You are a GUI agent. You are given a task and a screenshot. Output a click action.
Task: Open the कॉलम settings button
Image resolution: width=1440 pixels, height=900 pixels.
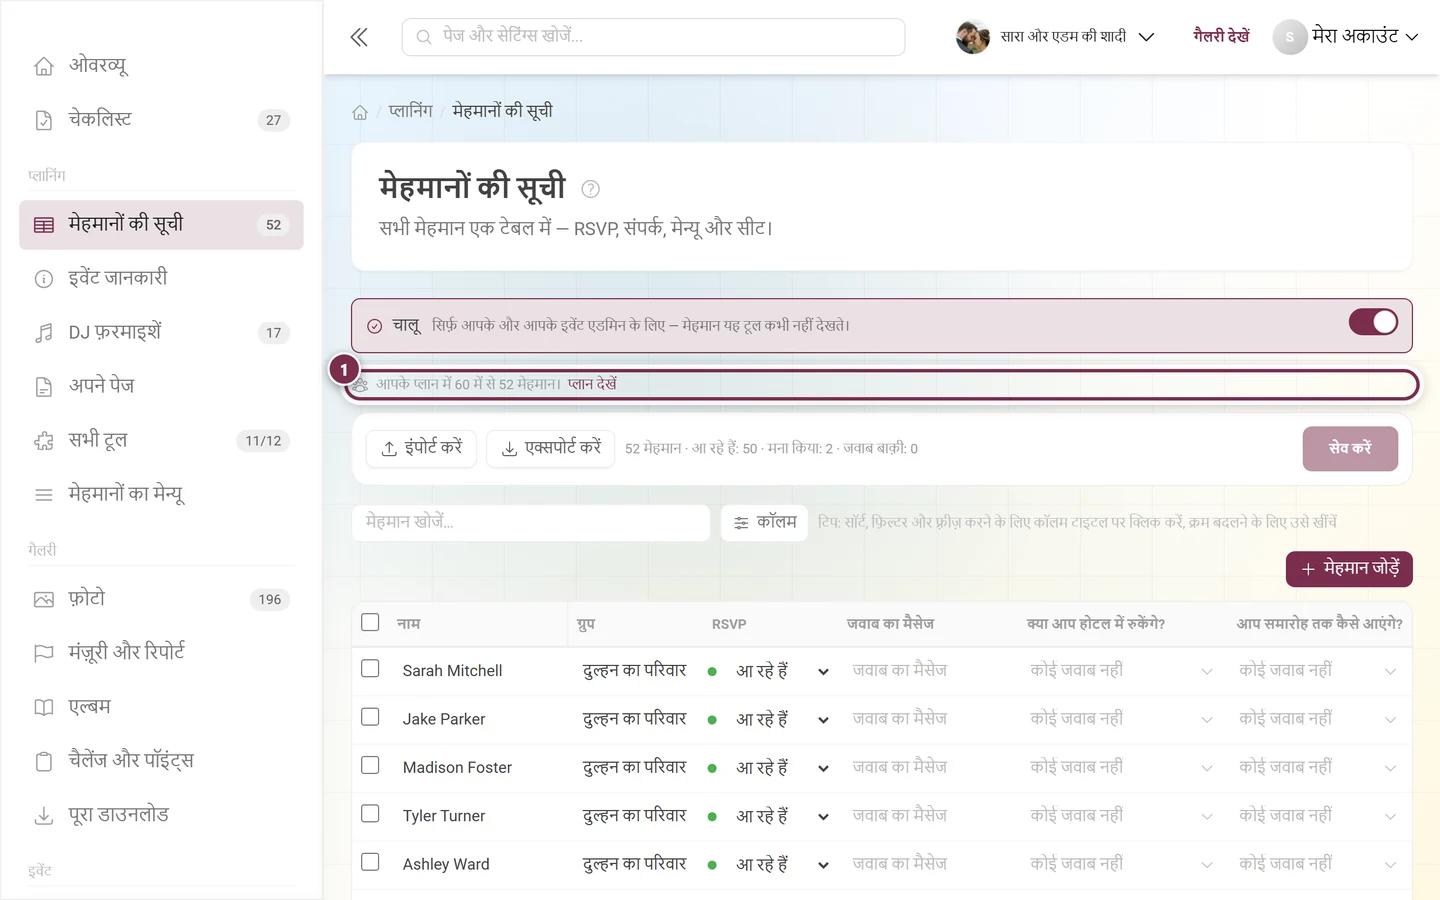point(765,522)
